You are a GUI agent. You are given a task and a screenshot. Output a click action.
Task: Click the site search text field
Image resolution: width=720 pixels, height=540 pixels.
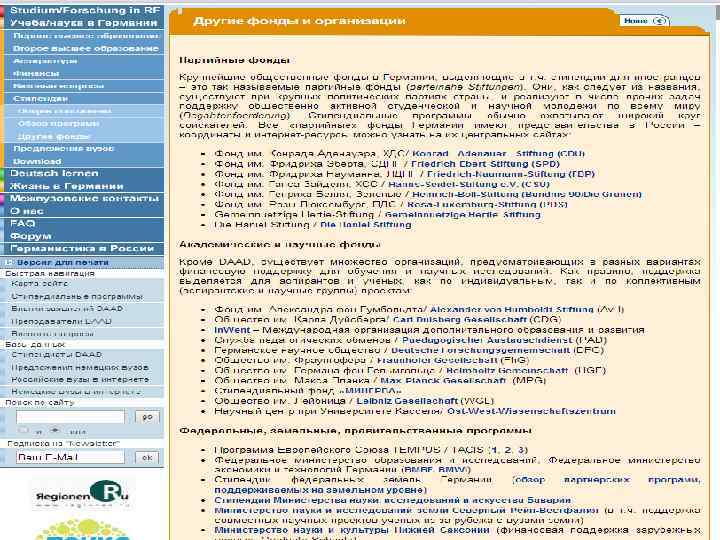70,417
